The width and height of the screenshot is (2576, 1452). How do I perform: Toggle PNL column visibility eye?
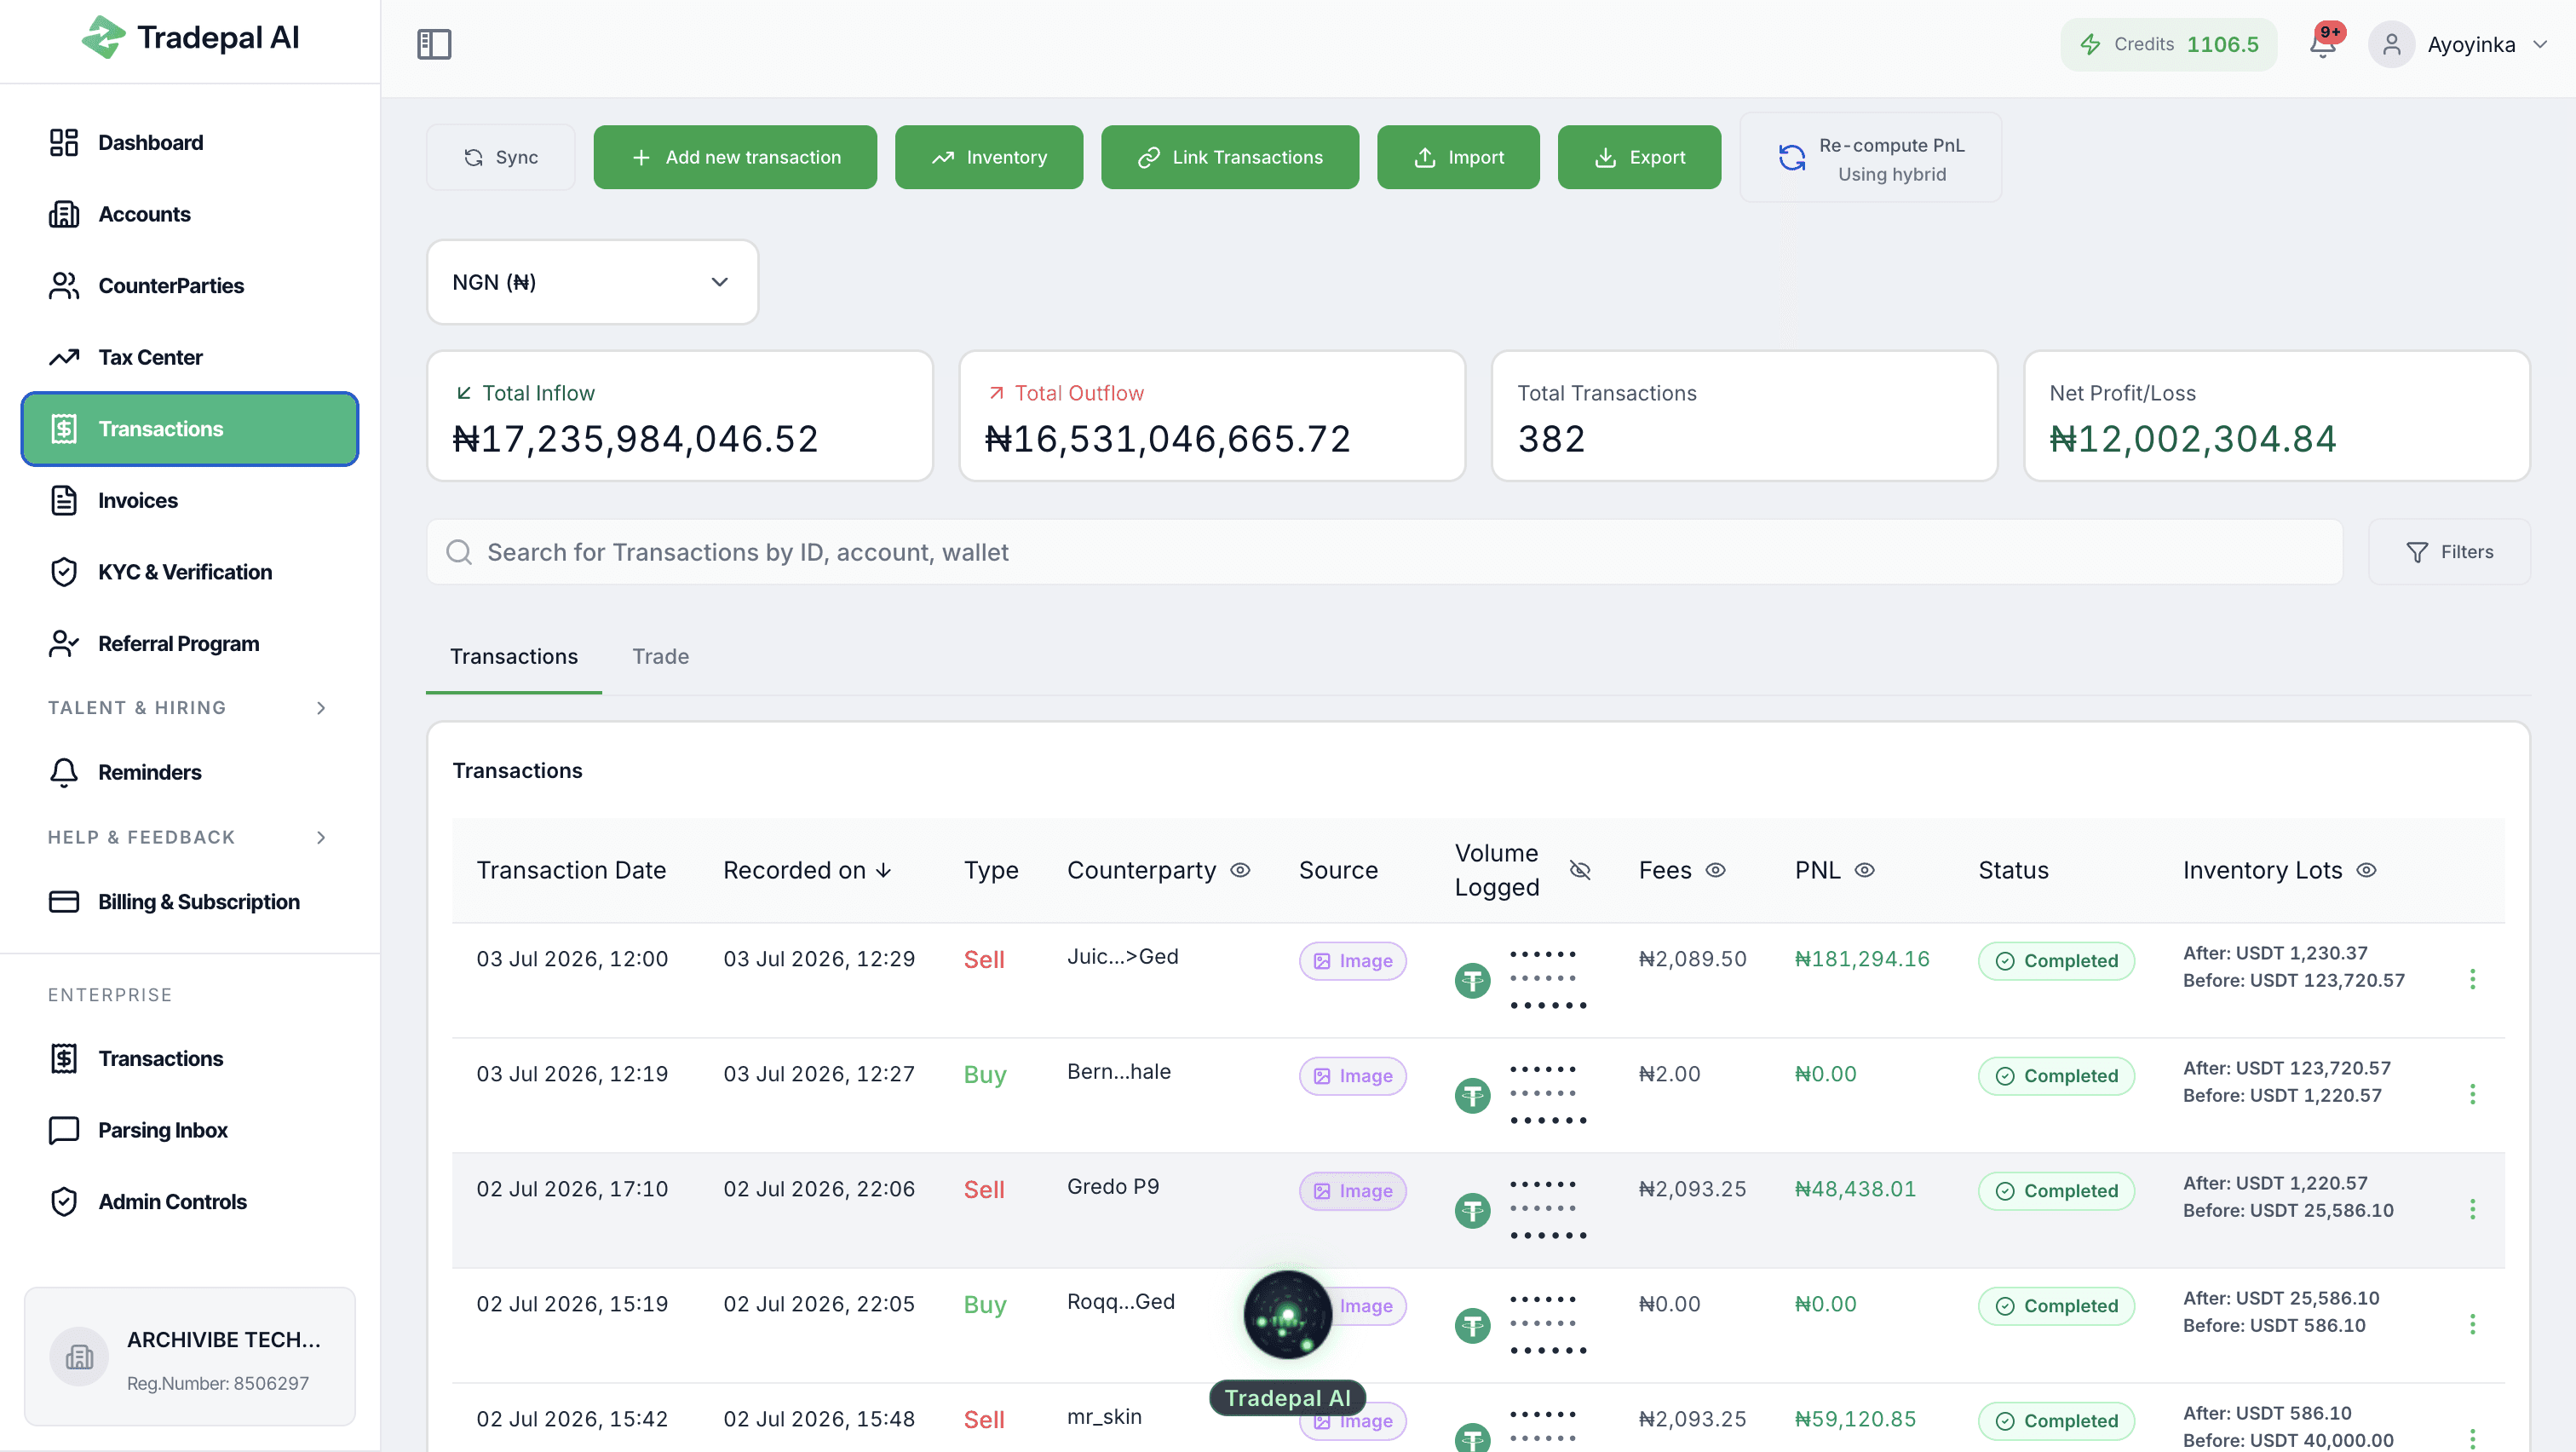click(x=1864, y=870)
